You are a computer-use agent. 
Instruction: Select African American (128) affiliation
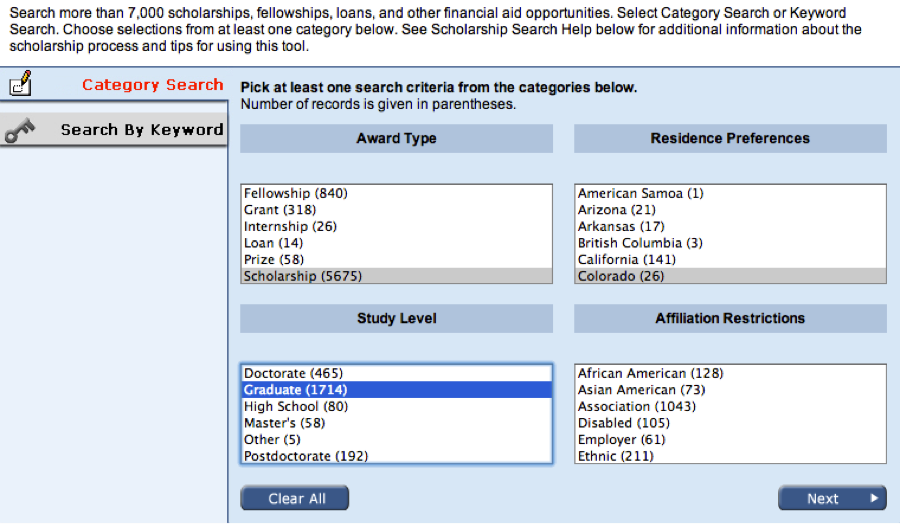651,373
